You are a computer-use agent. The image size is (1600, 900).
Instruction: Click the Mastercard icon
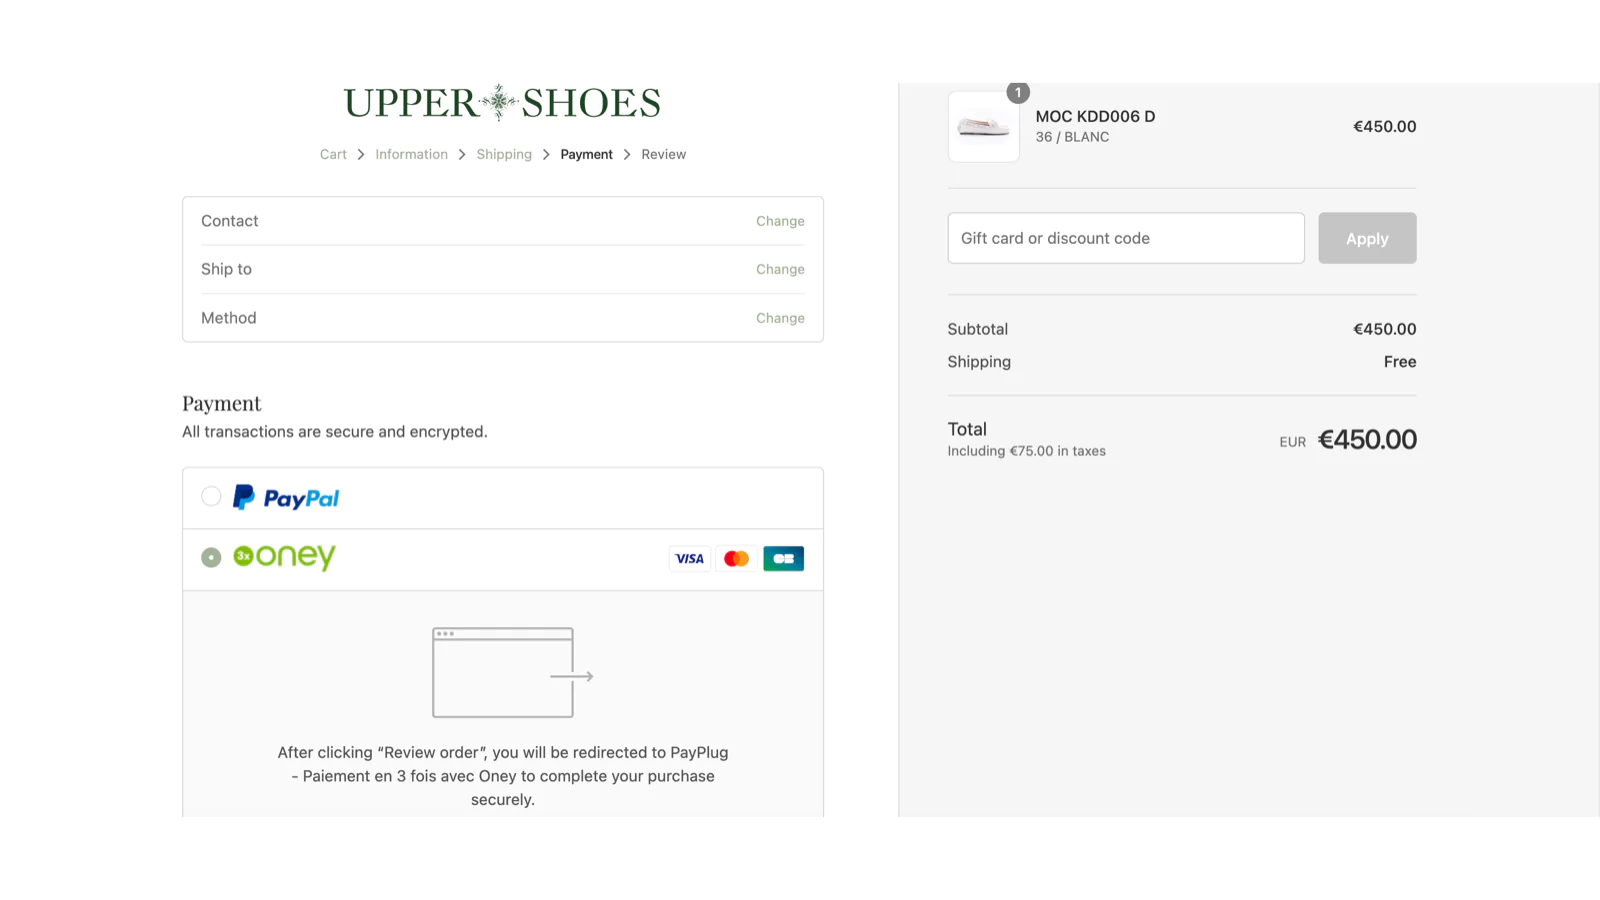point(736,559)
